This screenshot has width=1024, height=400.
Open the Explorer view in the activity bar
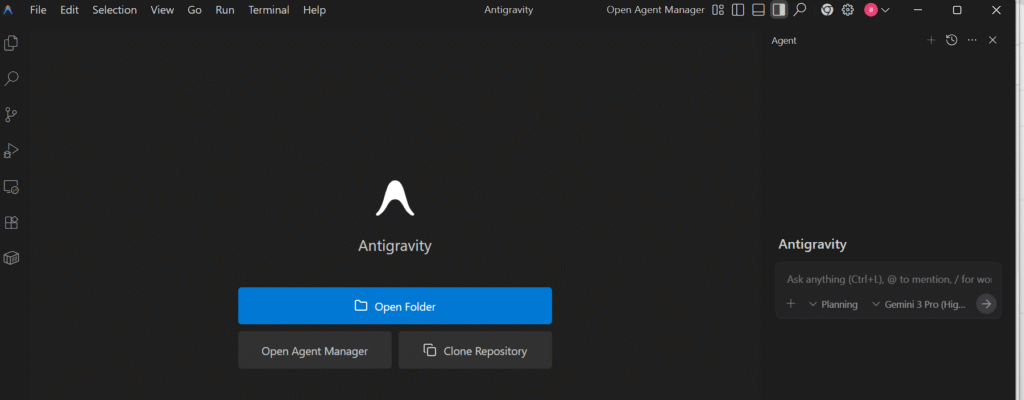[11, 43]
